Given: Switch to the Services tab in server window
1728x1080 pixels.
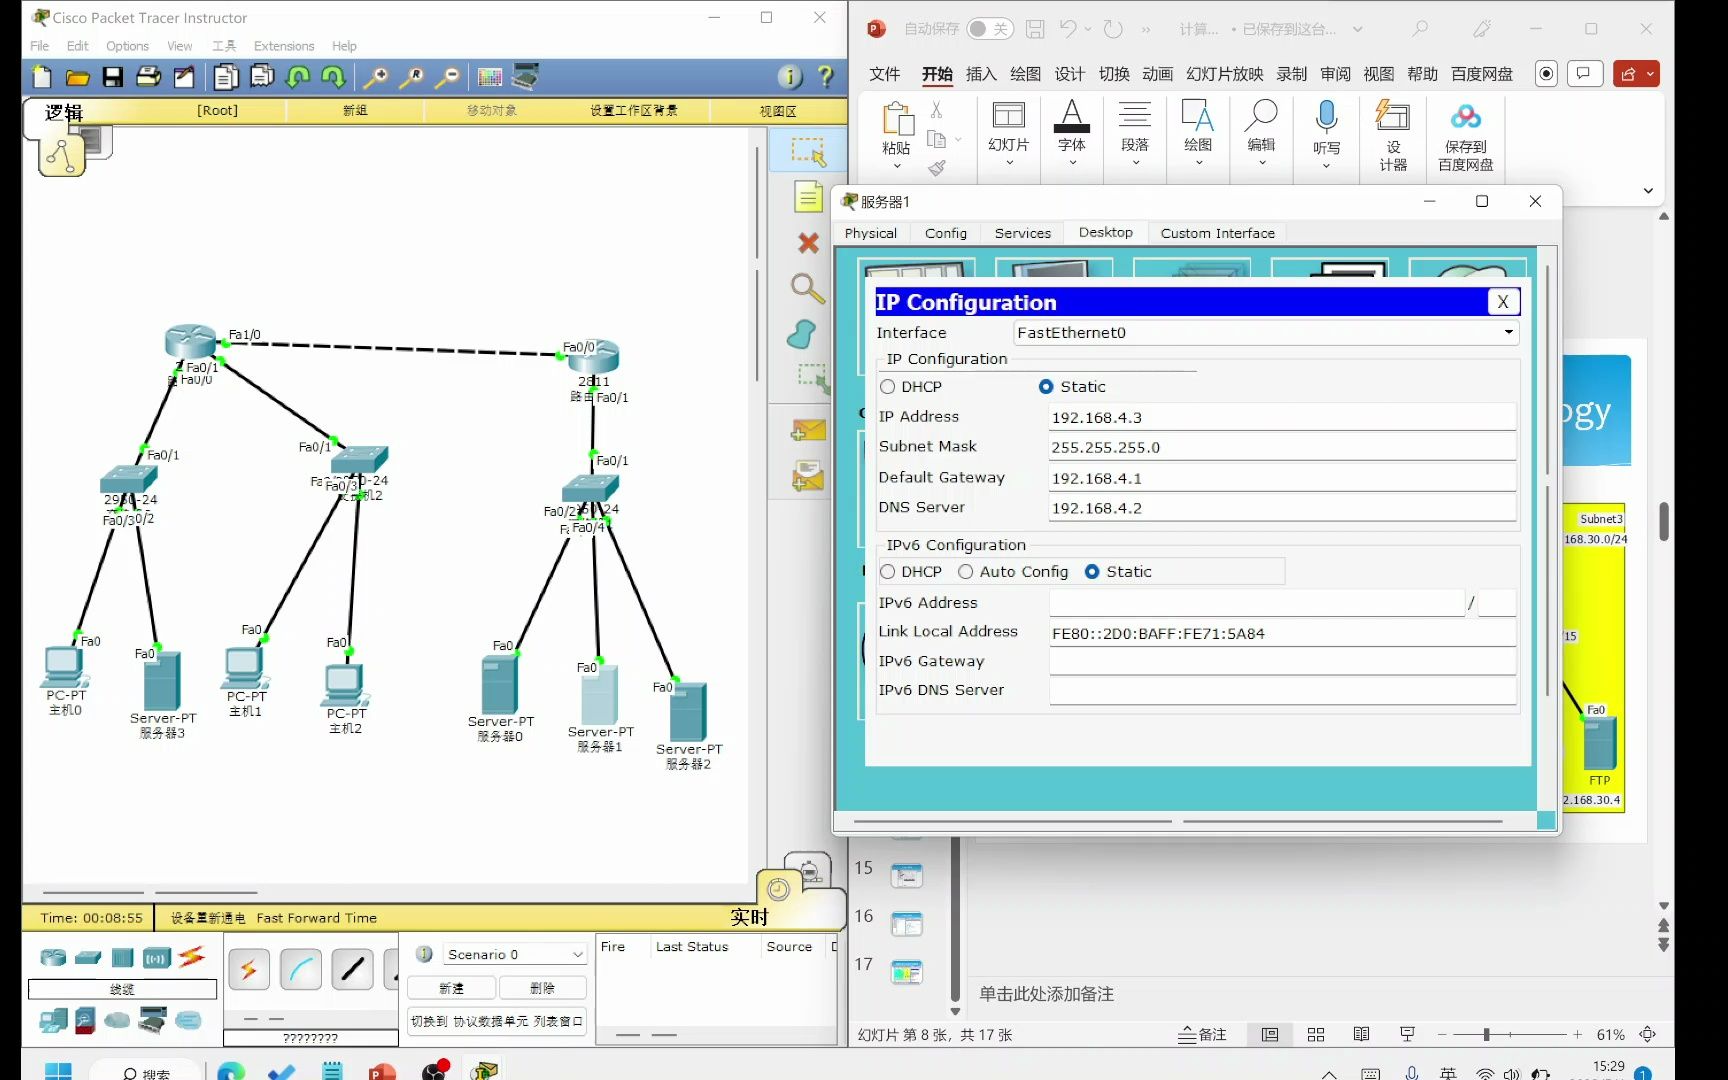Looking at the screenshot, I should tap(1023, 233).
